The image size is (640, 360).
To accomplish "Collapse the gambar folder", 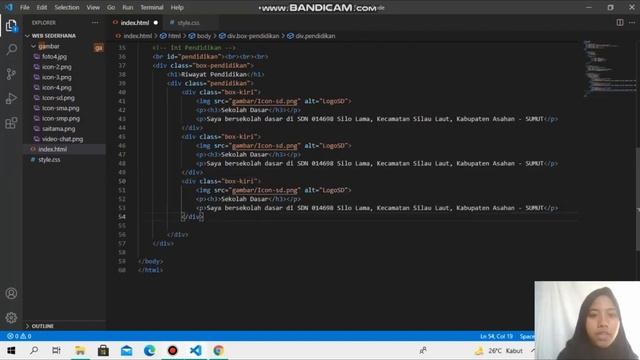I will 49,47.
